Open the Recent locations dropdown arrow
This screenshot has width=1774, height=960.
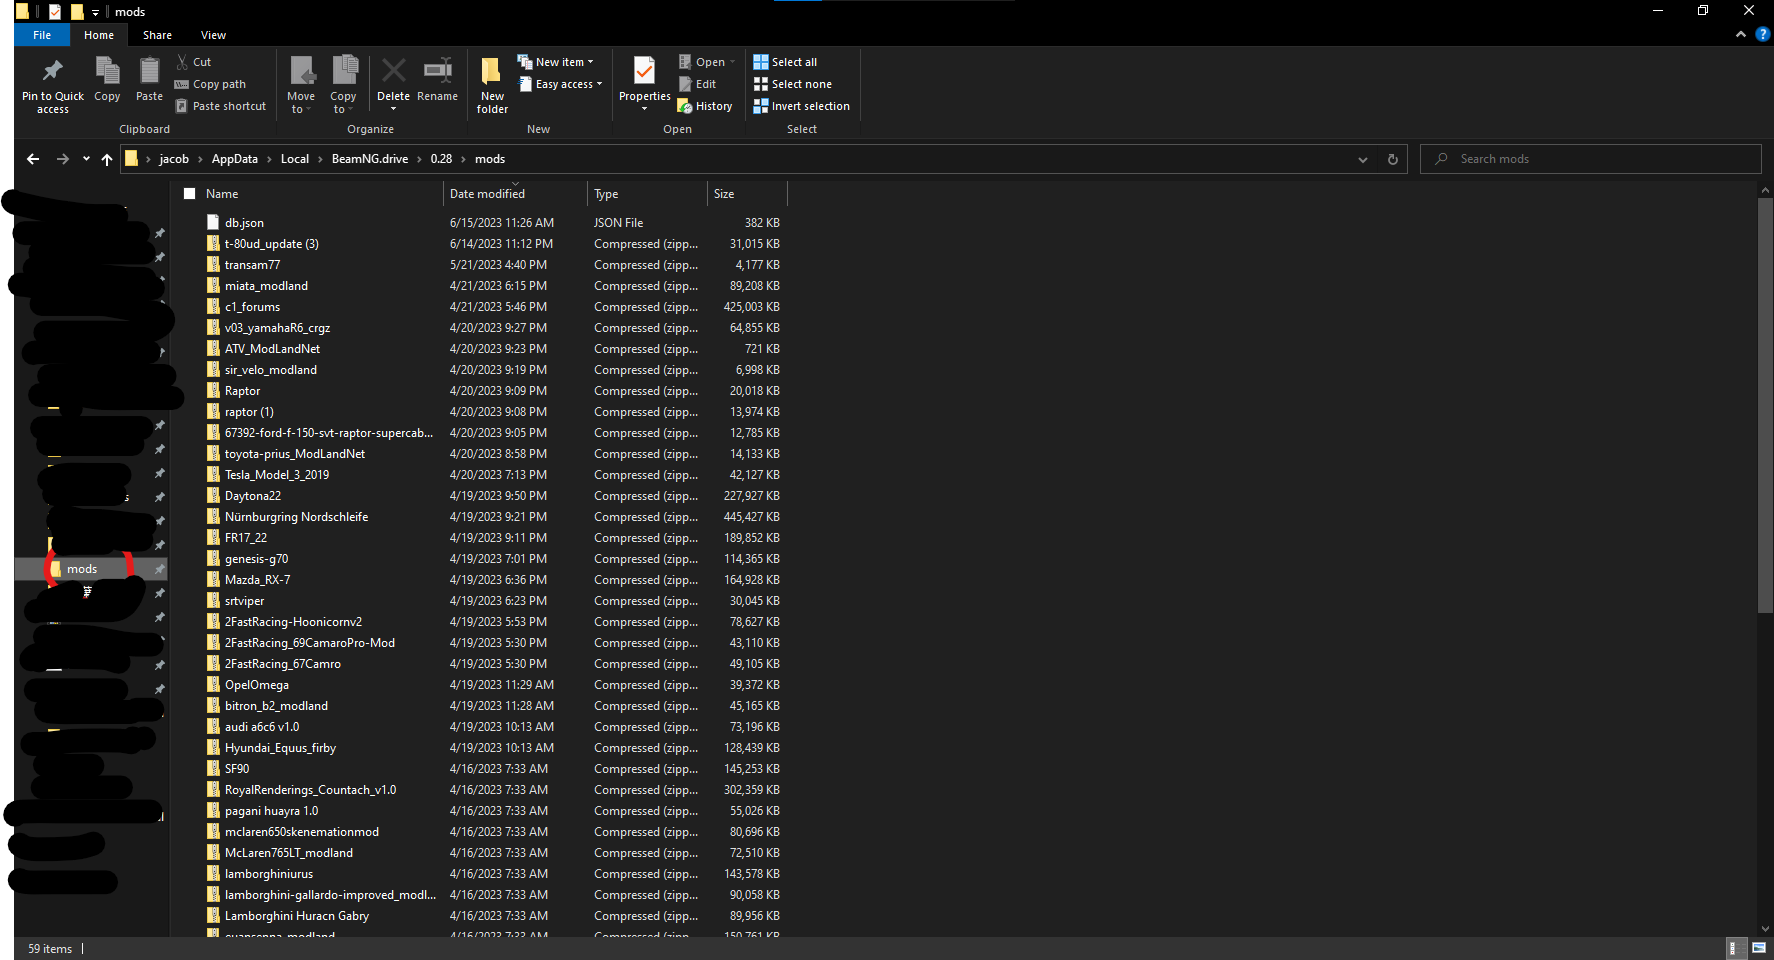click(86, 159)
